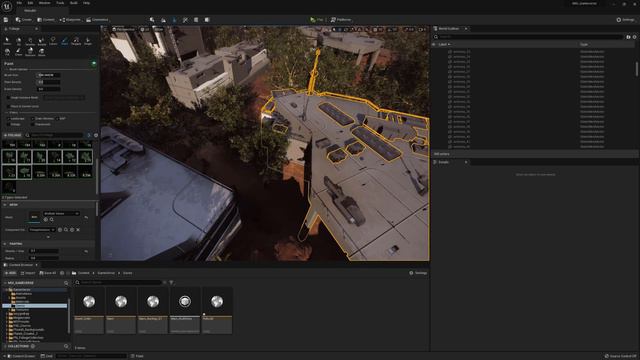Open the Edit menu

click(x=30, y=3)
